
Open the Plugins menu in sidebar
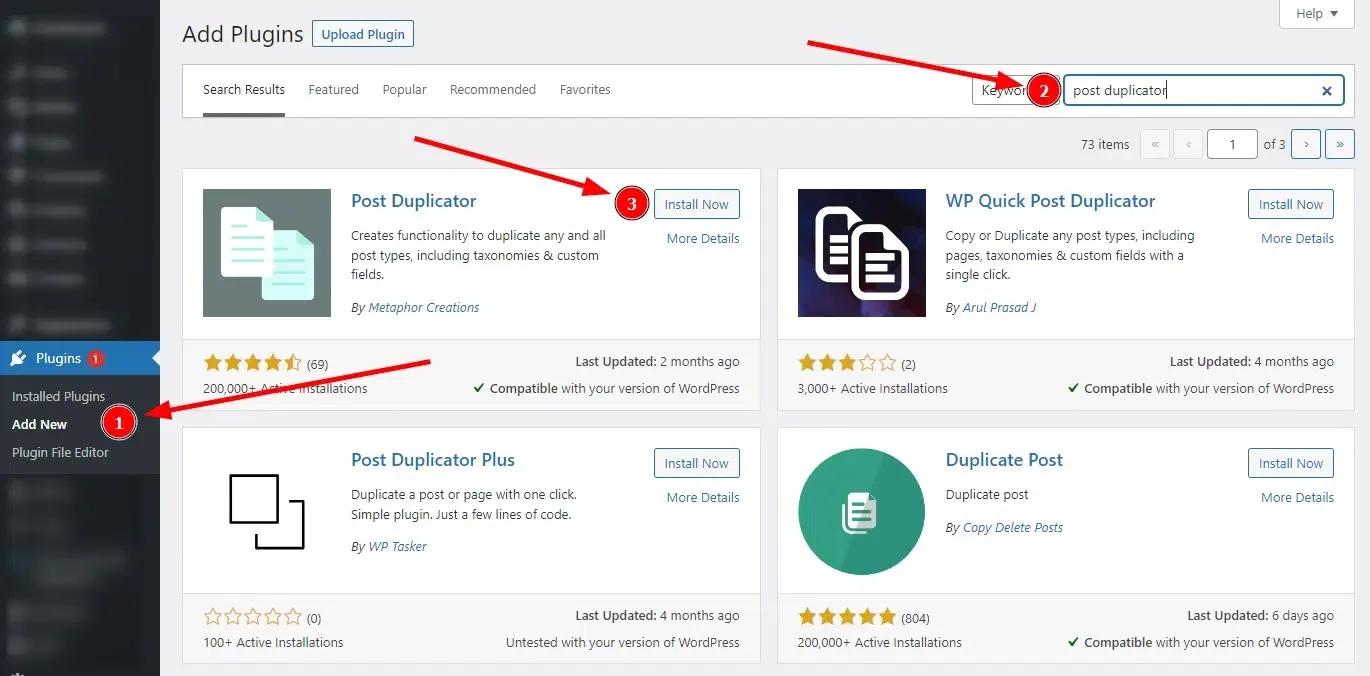click(x=80, y=358)
